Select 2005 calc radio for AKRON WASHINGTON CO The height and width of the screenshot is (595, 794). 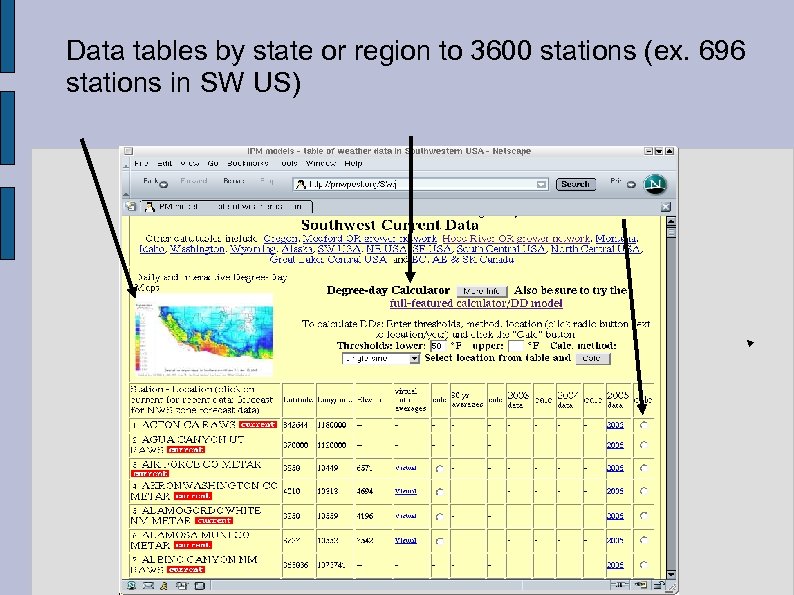[x=644, y=491]
